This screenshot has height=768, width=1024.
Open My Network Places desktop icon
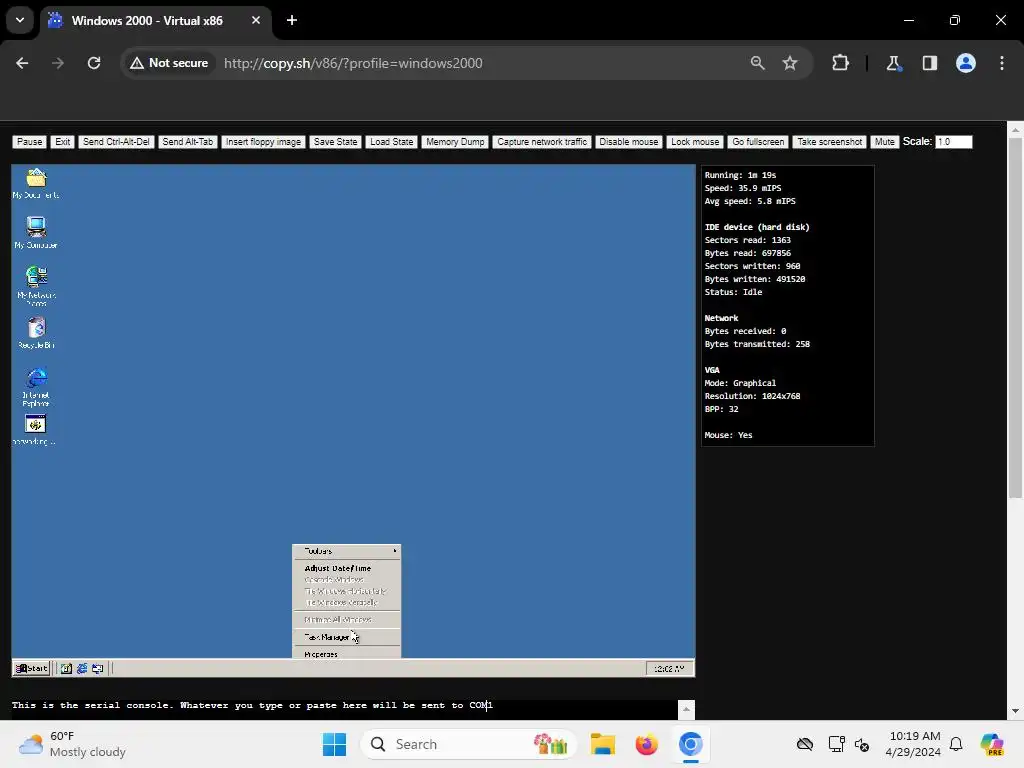[x=36, y=285]
